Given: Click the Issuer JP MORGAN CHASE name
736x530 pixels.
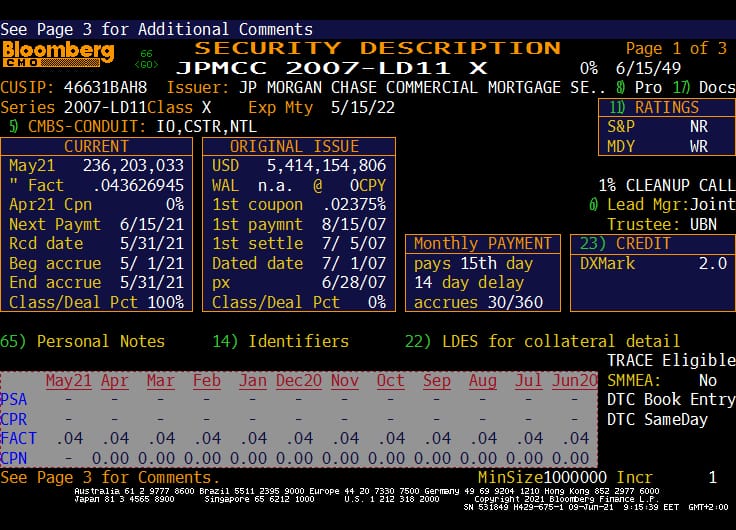Looking at the screenshot, I should 422,87.
